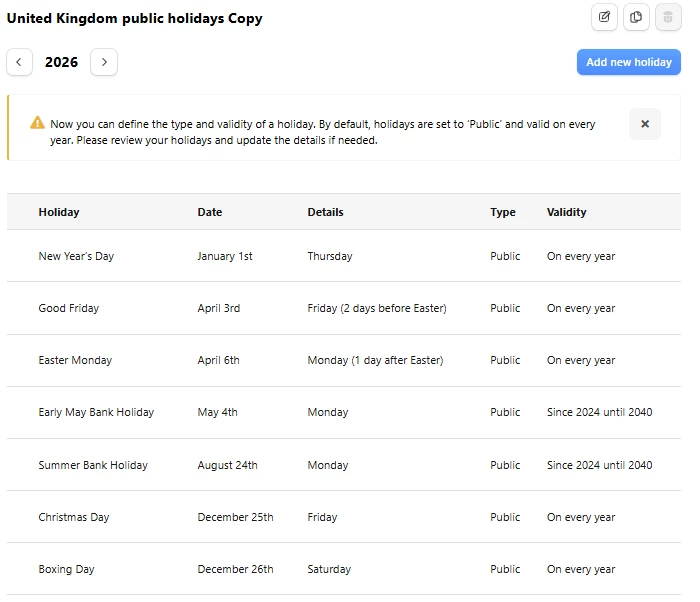Click the Validity column header
This screenshot has width=700, height=602.
pyautogui.click(x=567, y=212)
